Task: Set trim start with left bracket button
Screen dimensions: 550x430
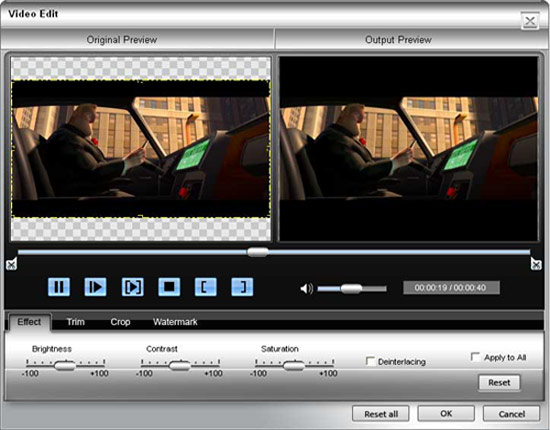Action: tap(206, 287)
